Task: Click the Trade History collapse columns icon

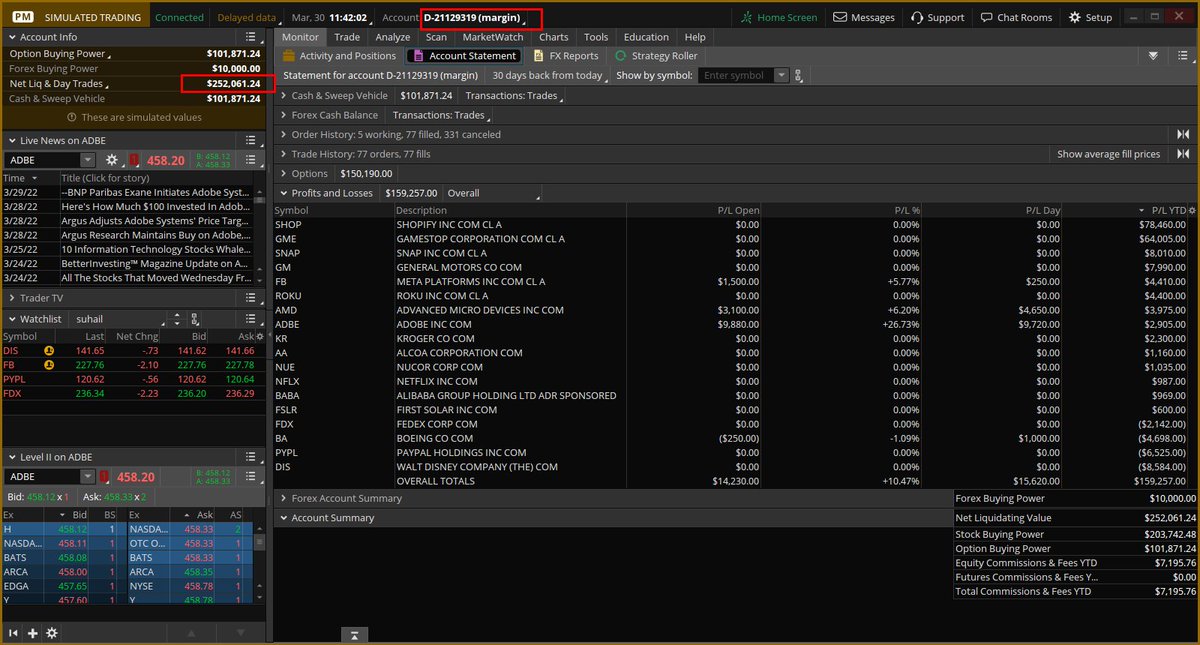Action: point(1183,154)
